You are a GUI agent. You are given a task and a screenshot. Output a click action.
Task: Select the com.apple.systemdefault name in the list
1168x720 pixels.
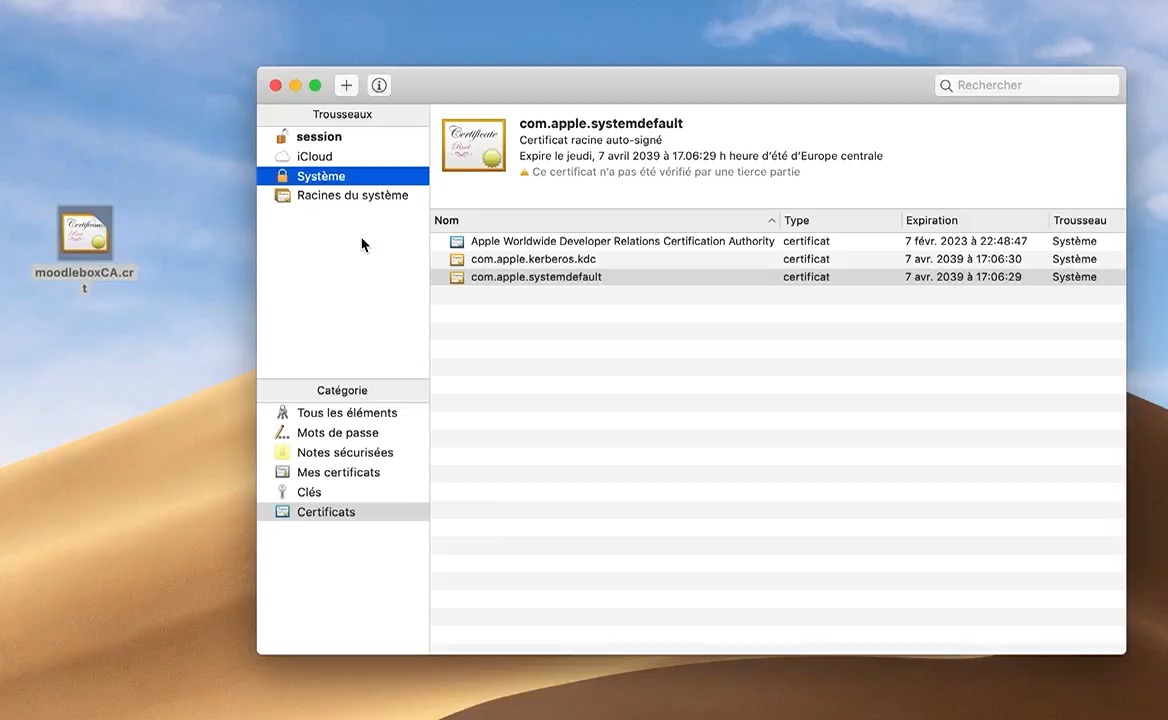tap(536, 277)
